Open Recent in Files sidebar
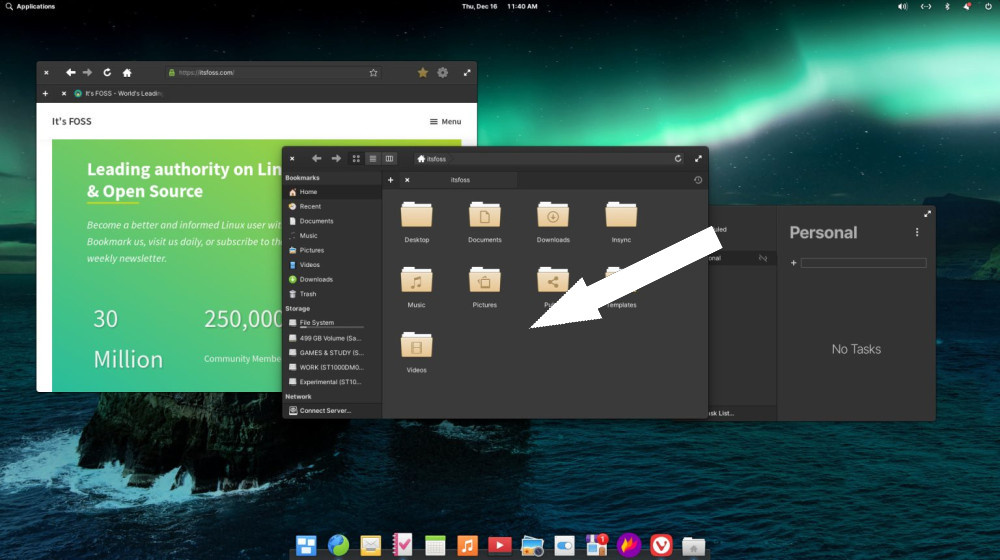This screenshot has width=1000, height=560. 332,207
